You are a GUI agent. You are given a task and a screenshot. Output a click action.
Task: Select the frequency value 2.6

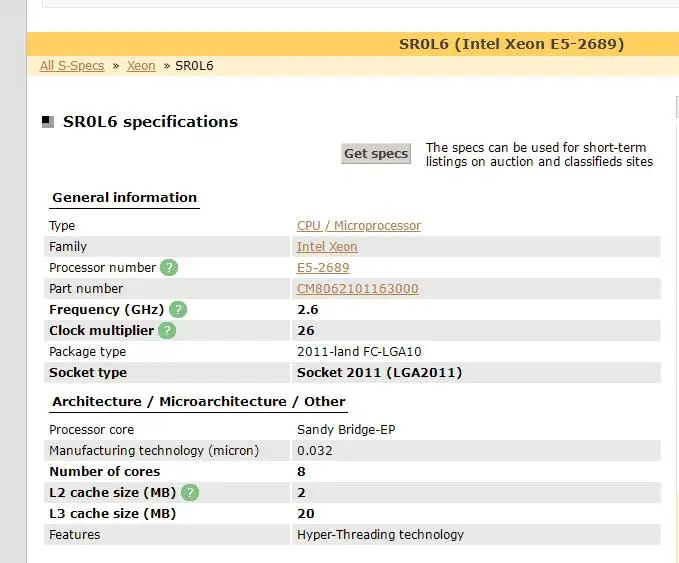tap(307, 310)
